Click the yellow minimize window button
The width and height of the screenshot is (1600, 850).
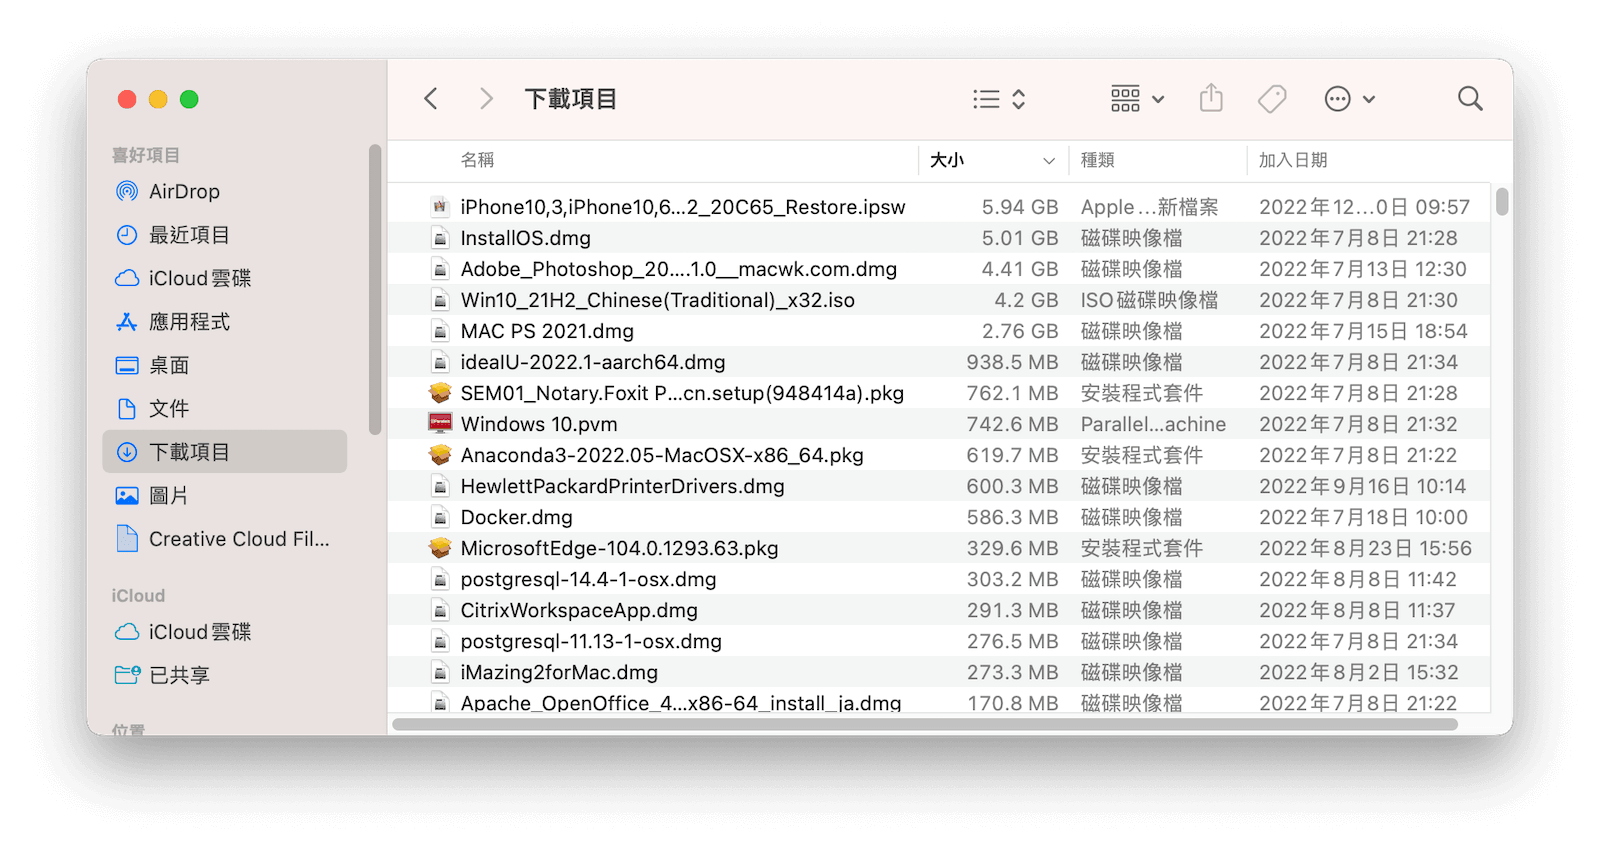(158, 99)
